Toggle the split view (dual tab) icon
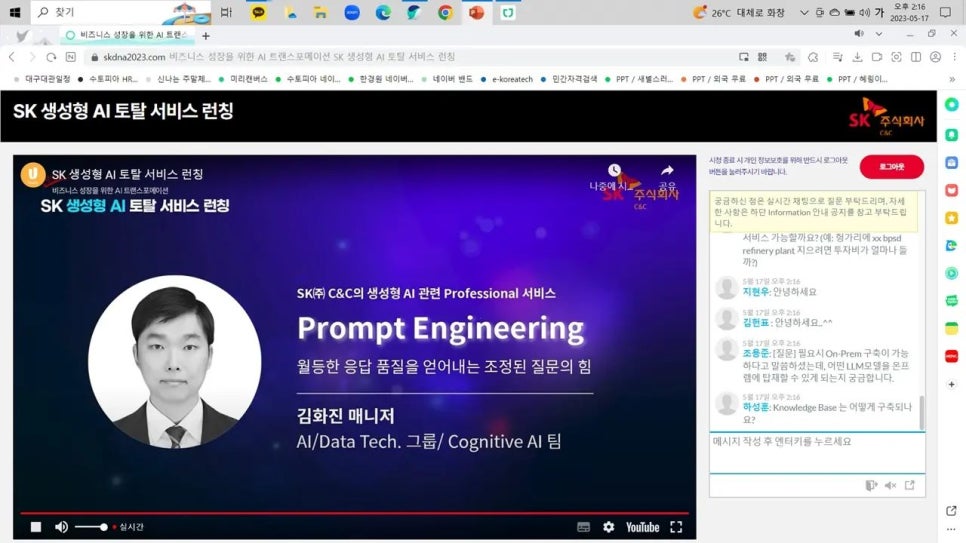 coord(916,57)
